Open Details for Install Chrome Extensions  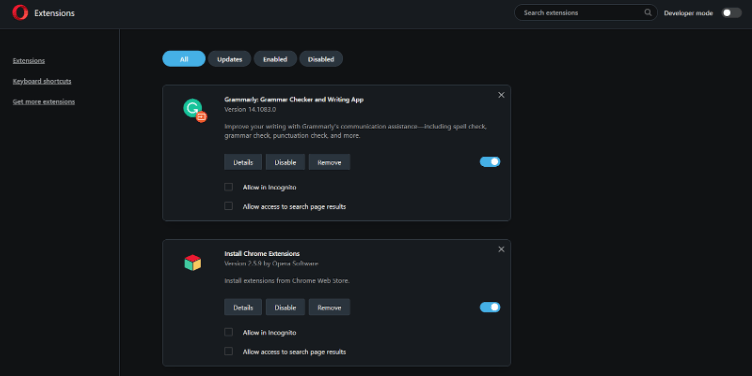(243, 307)
